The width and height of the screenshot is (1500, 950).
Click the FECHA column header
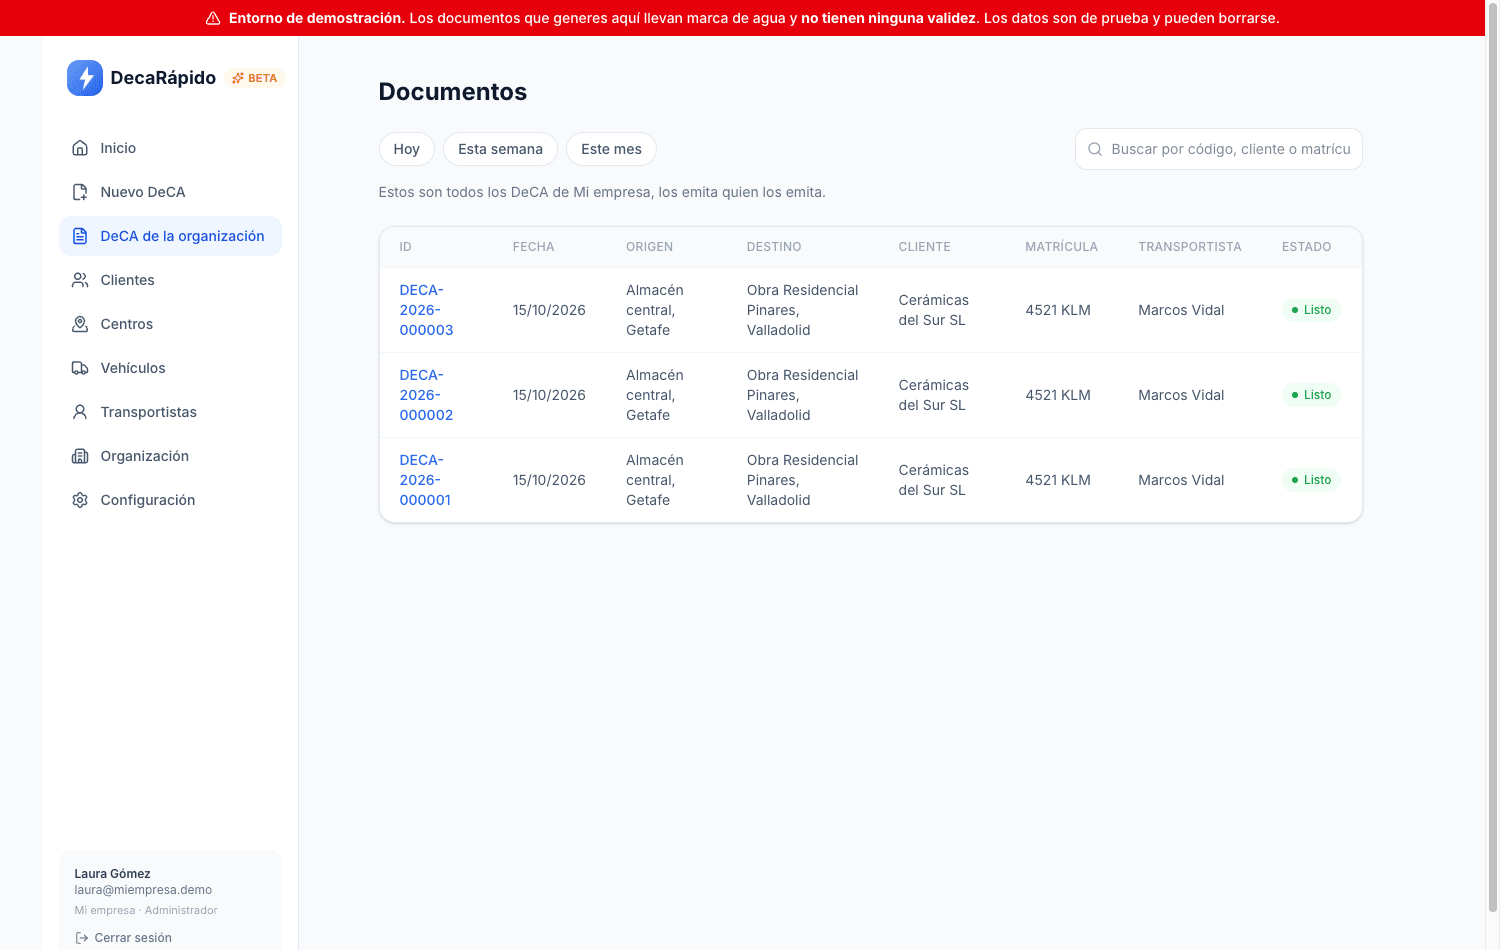533,247
